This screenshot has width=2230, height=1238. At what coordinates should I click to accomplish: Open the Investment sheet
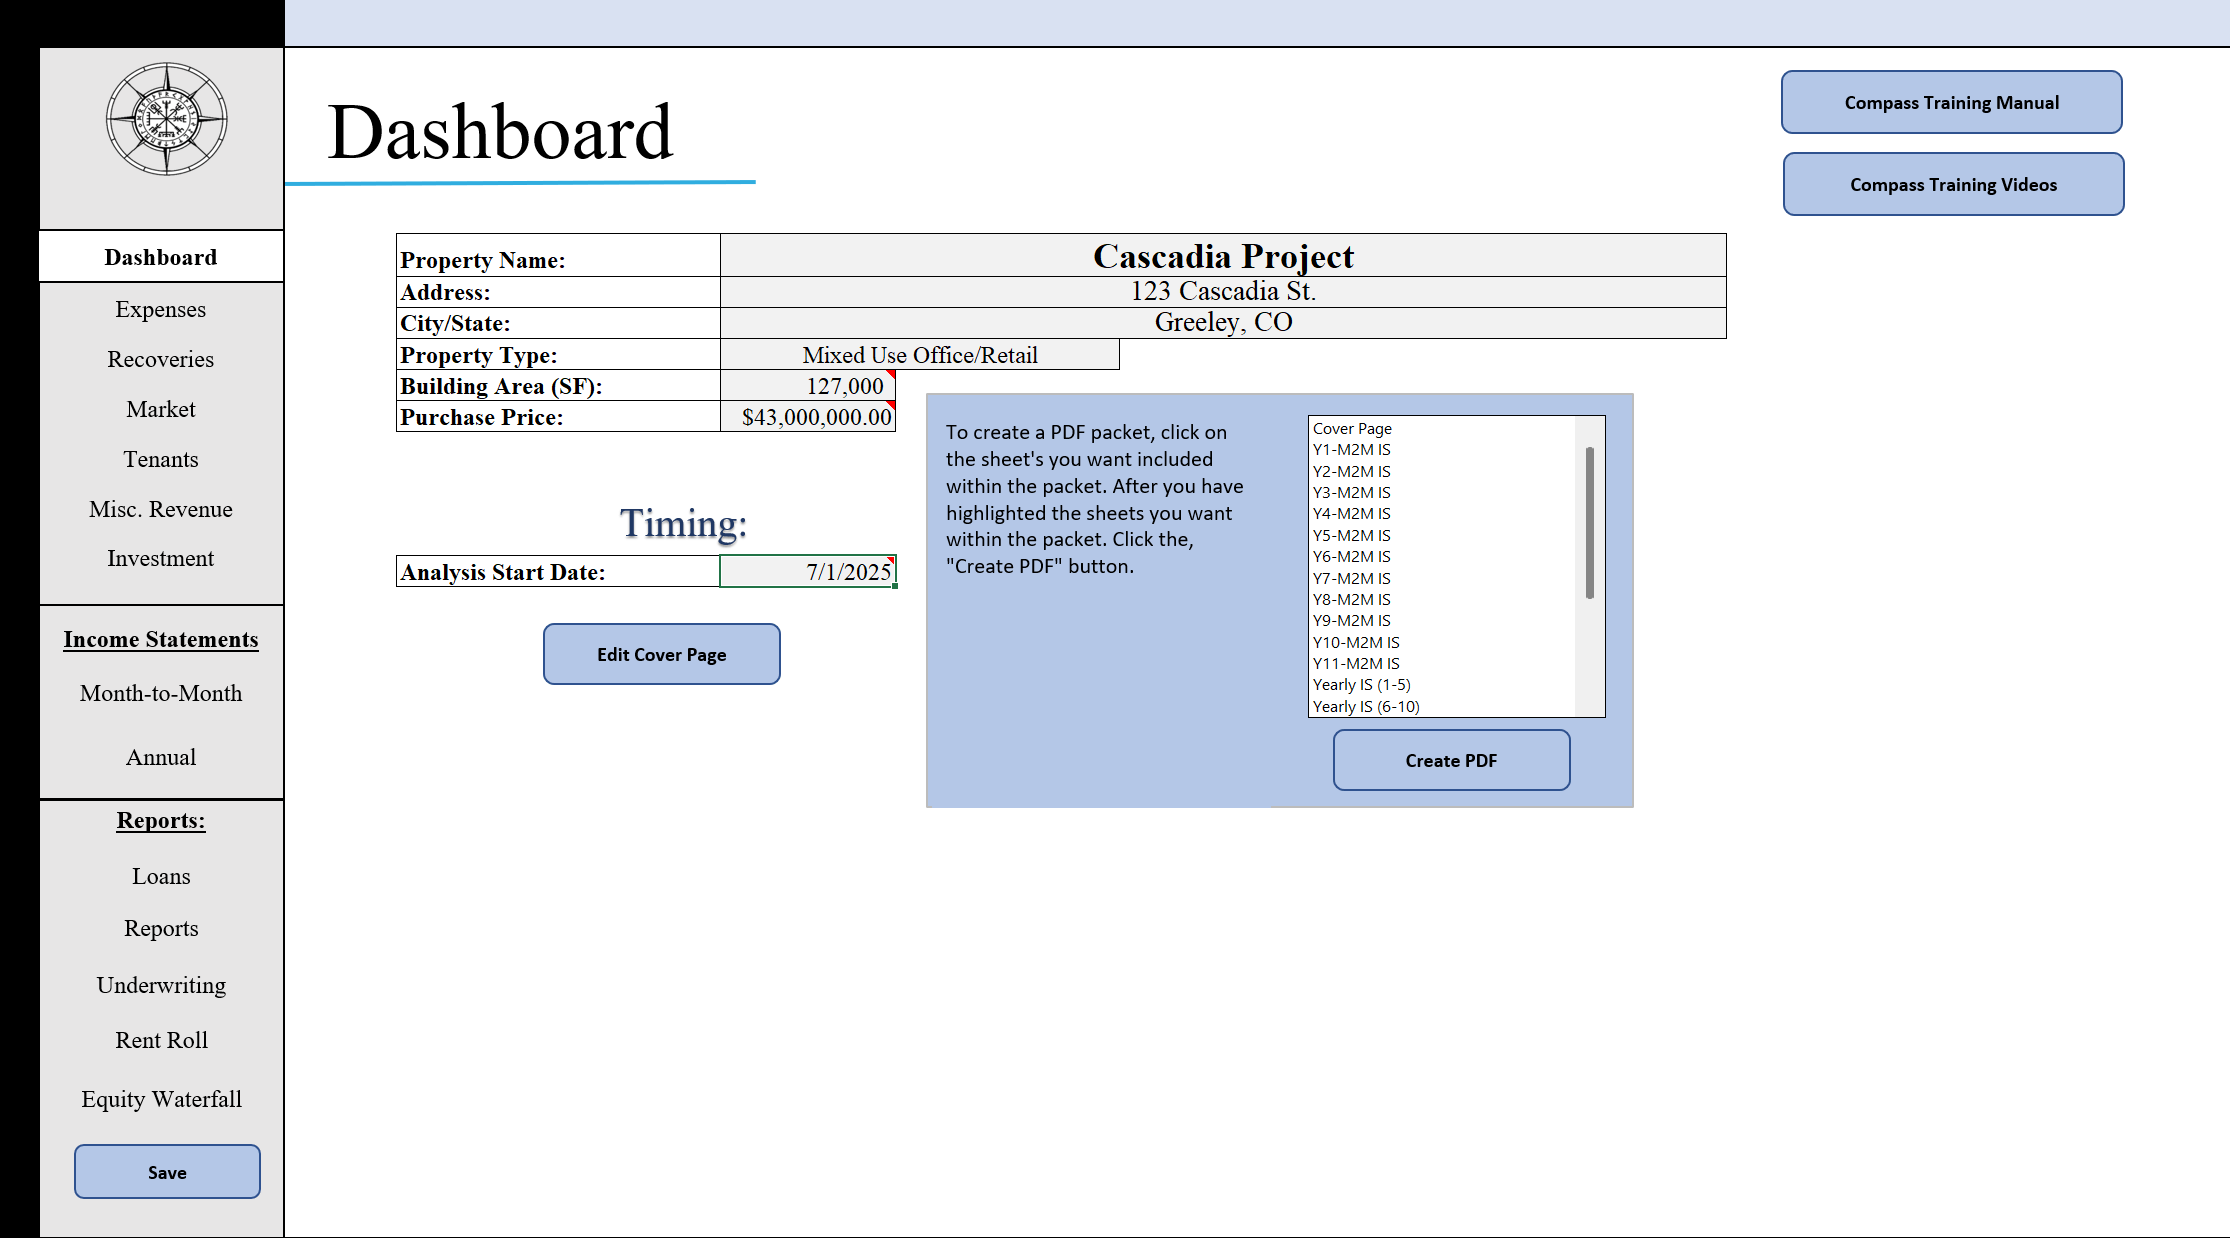(x=160, y=558)
